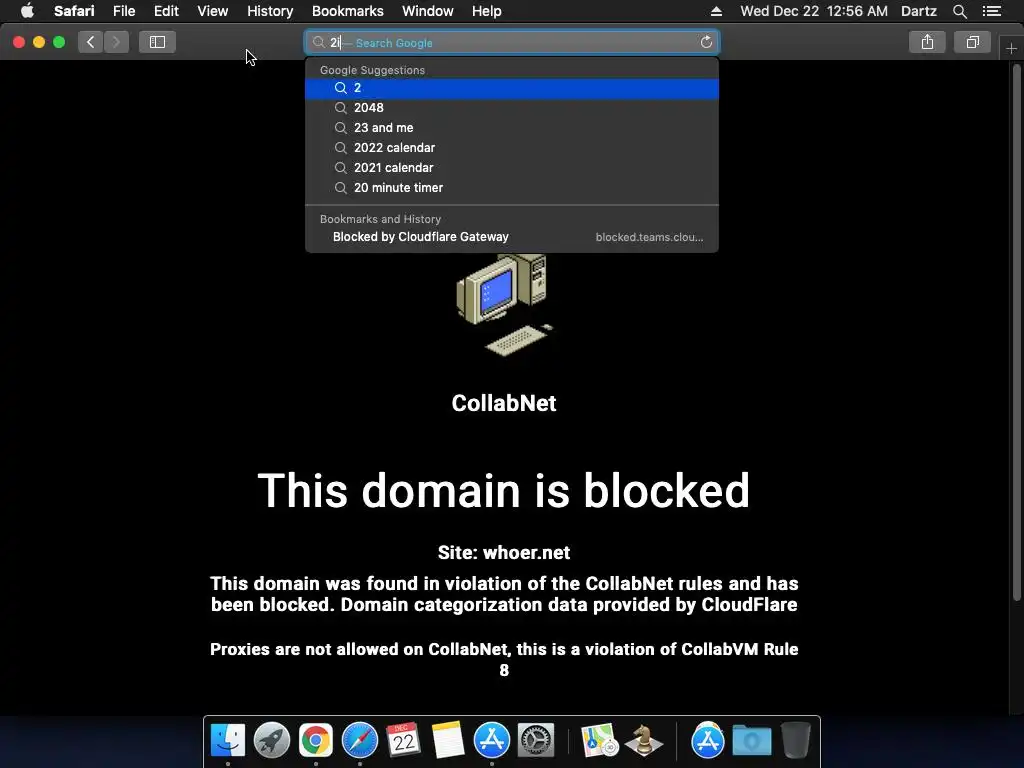Open the Safari menu
This screenshot has height=768, width=1024.
pos(74,11)
